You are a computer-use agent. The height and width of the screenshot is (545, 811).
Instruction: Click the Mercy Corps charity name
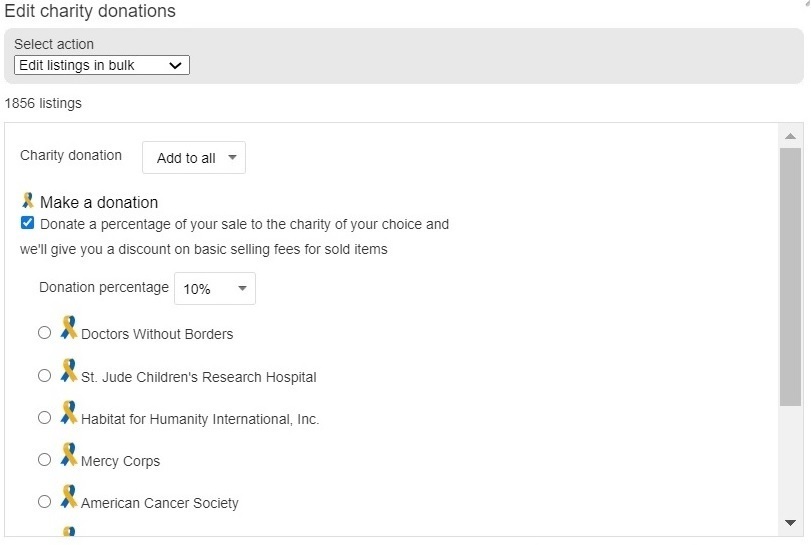click(x=121, y=461)
